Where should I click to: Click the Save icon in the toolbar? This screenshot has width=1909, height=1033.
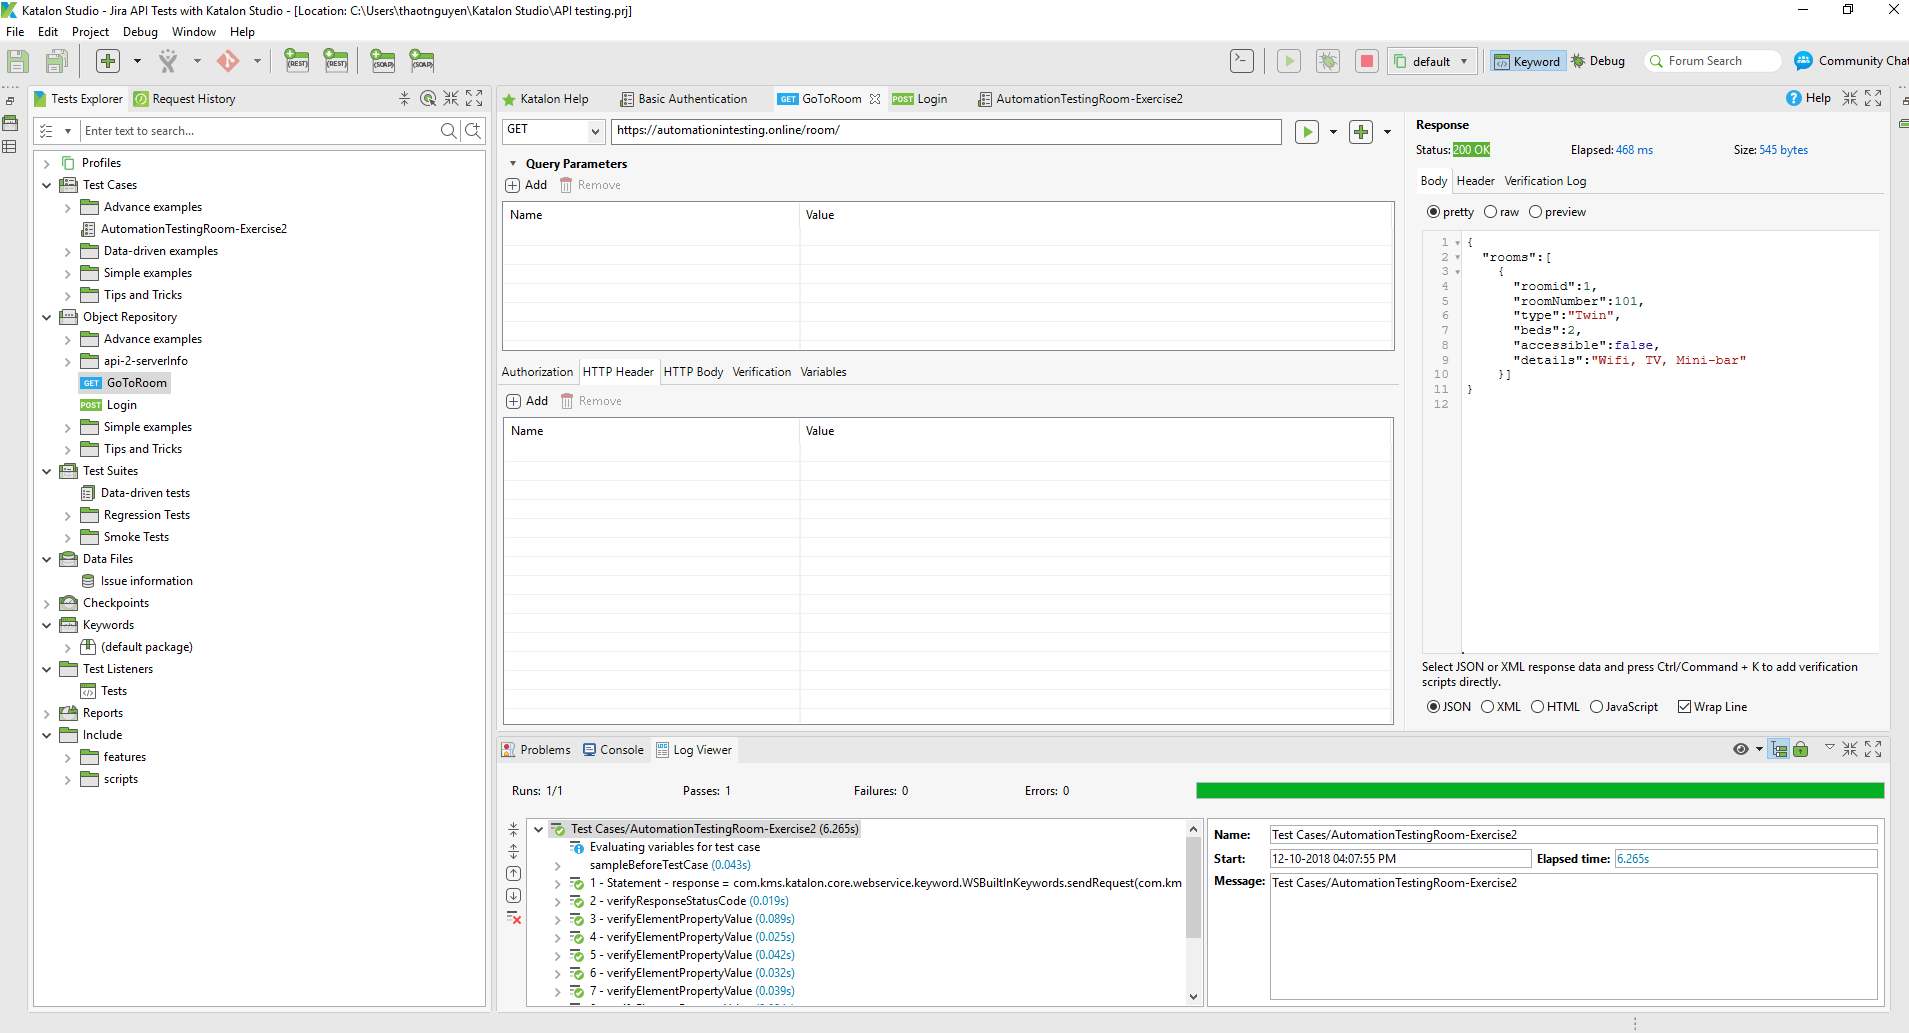(x=18, y=62)
